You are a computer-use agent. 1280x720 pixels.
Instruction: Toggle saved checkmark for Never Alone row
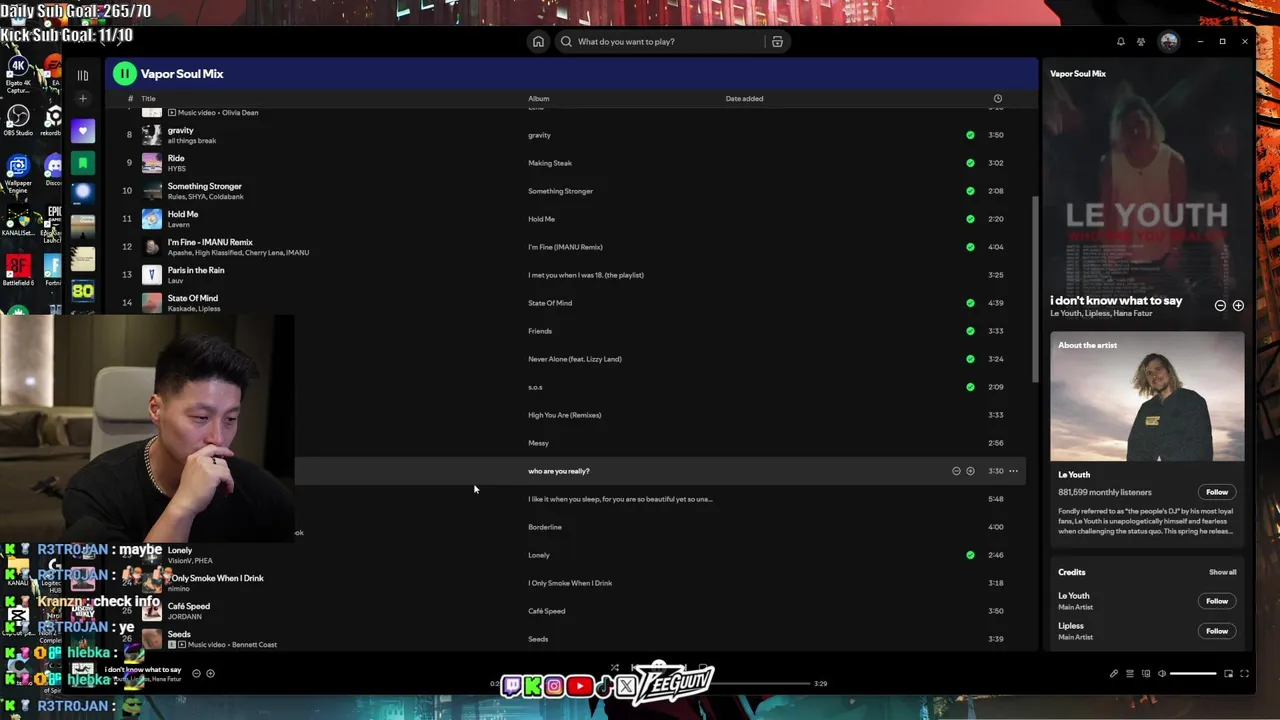click(x=970, y=359)
